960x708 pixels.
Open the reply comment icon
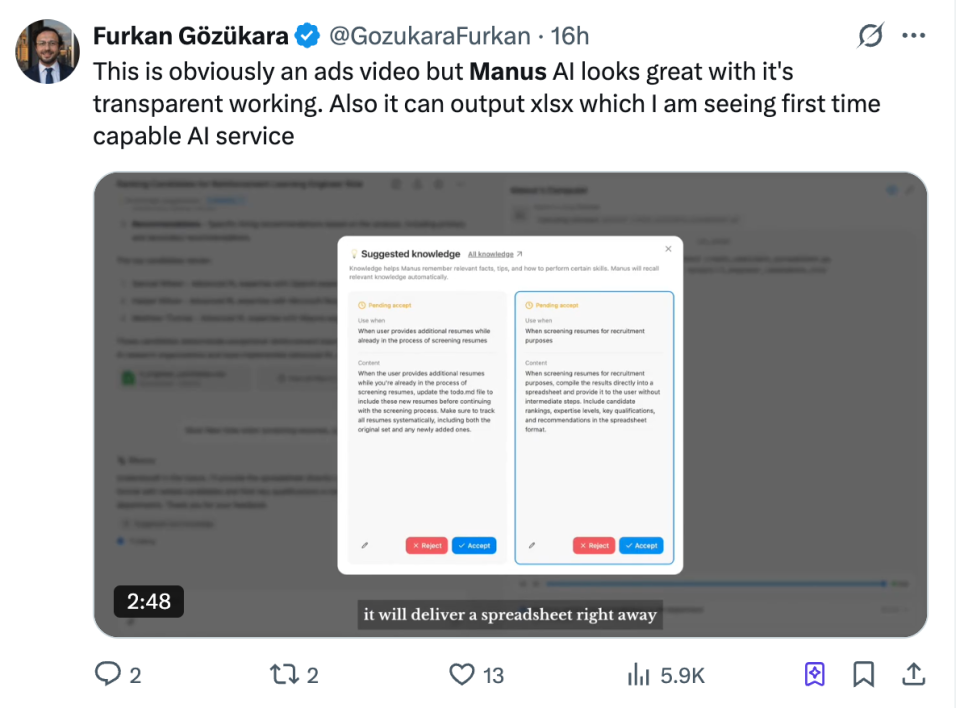[108, 675]
